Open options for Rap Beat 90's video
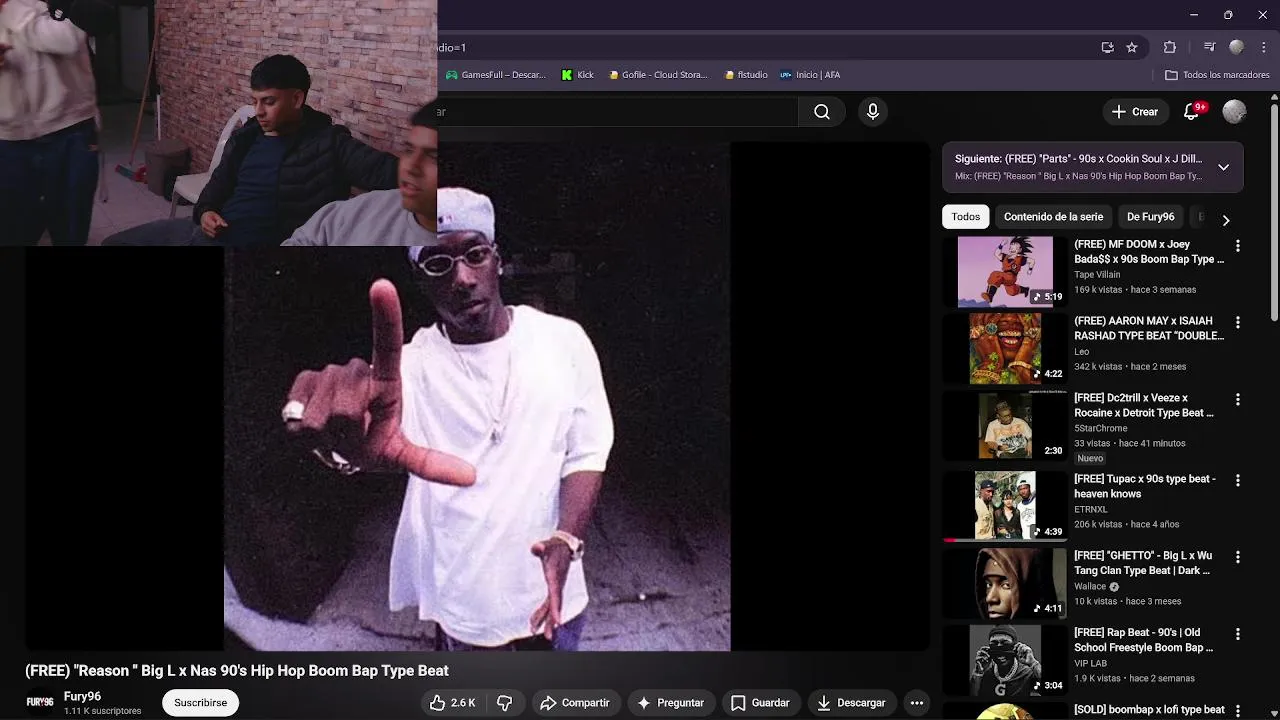1280x720 pixels. 1238,634
